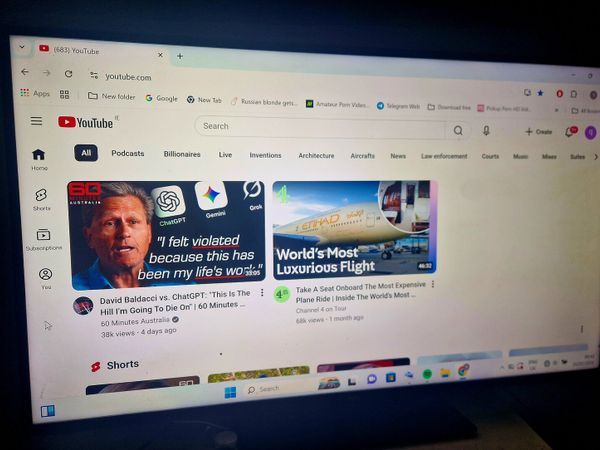
Task: Reload the page with browser refresh
Action: click(68, 73)
